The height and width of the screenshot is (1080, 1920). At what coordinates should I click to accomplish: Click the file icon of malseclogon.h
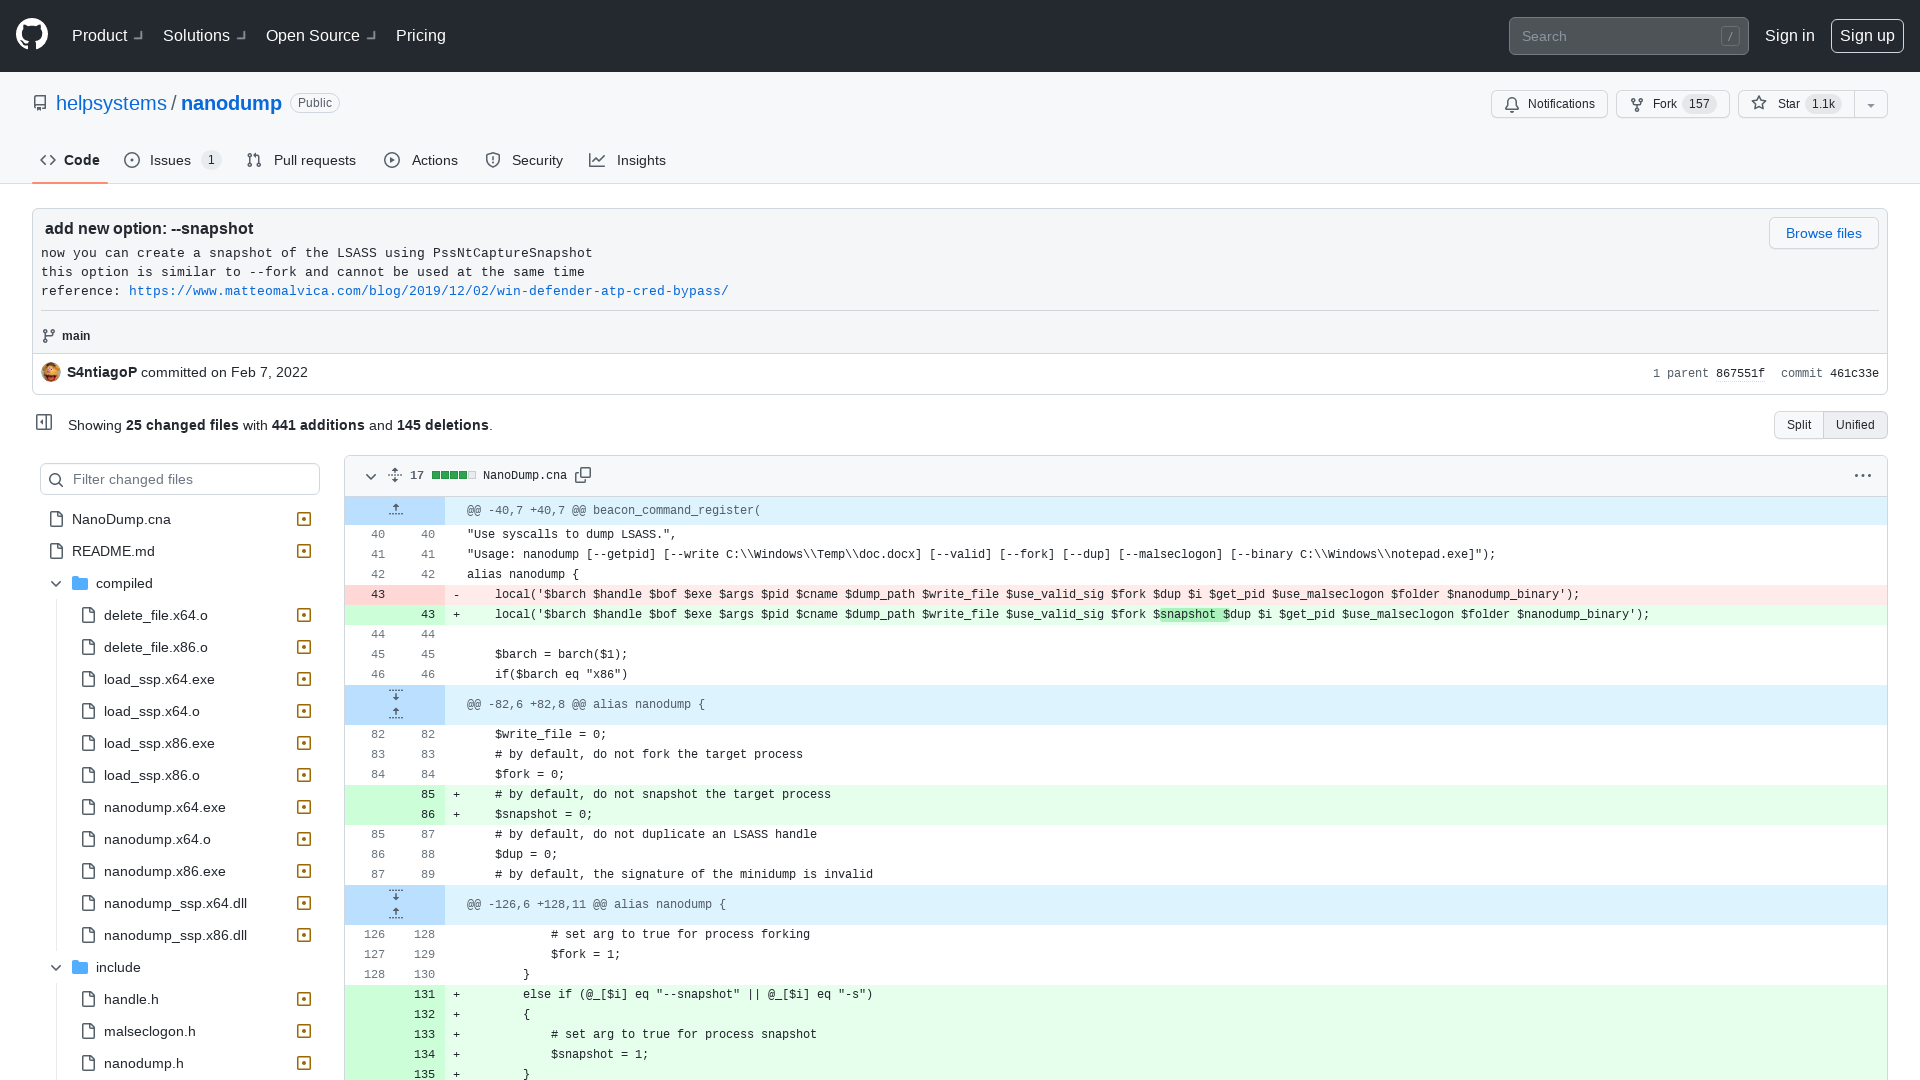coord(88,1031)
